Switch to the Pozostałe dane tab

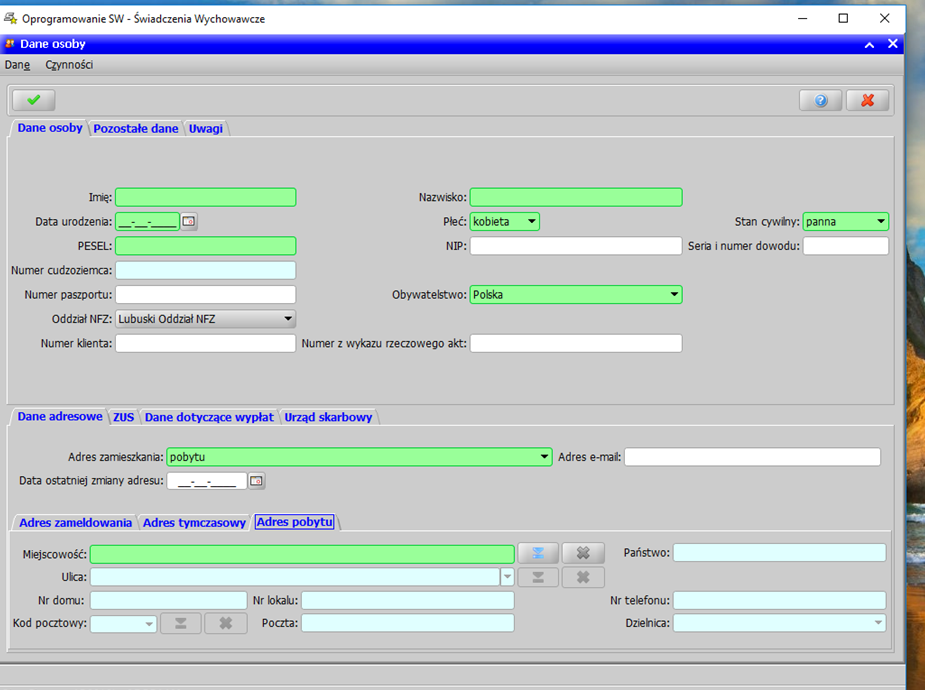[136, 129]
